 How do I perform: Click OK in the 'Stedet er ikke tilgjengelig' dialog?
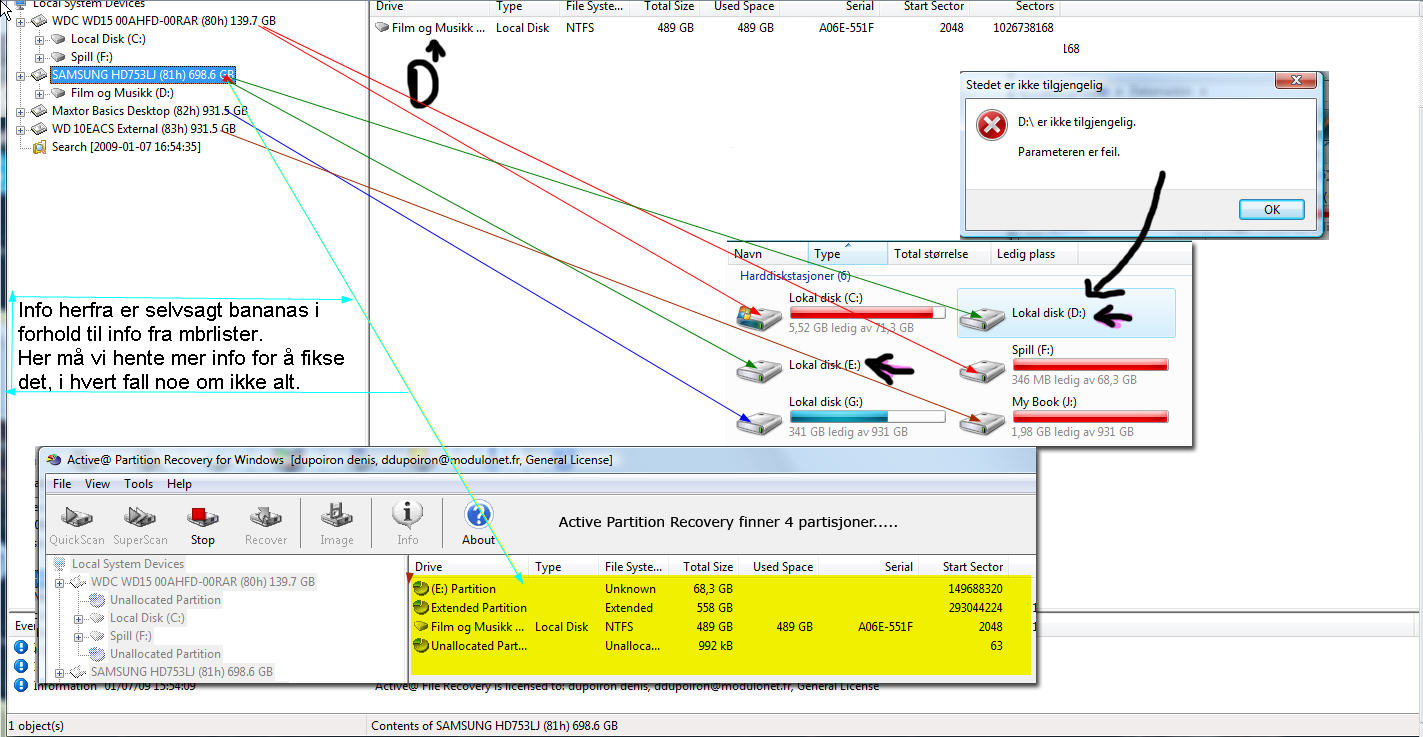coord(1272,210)
